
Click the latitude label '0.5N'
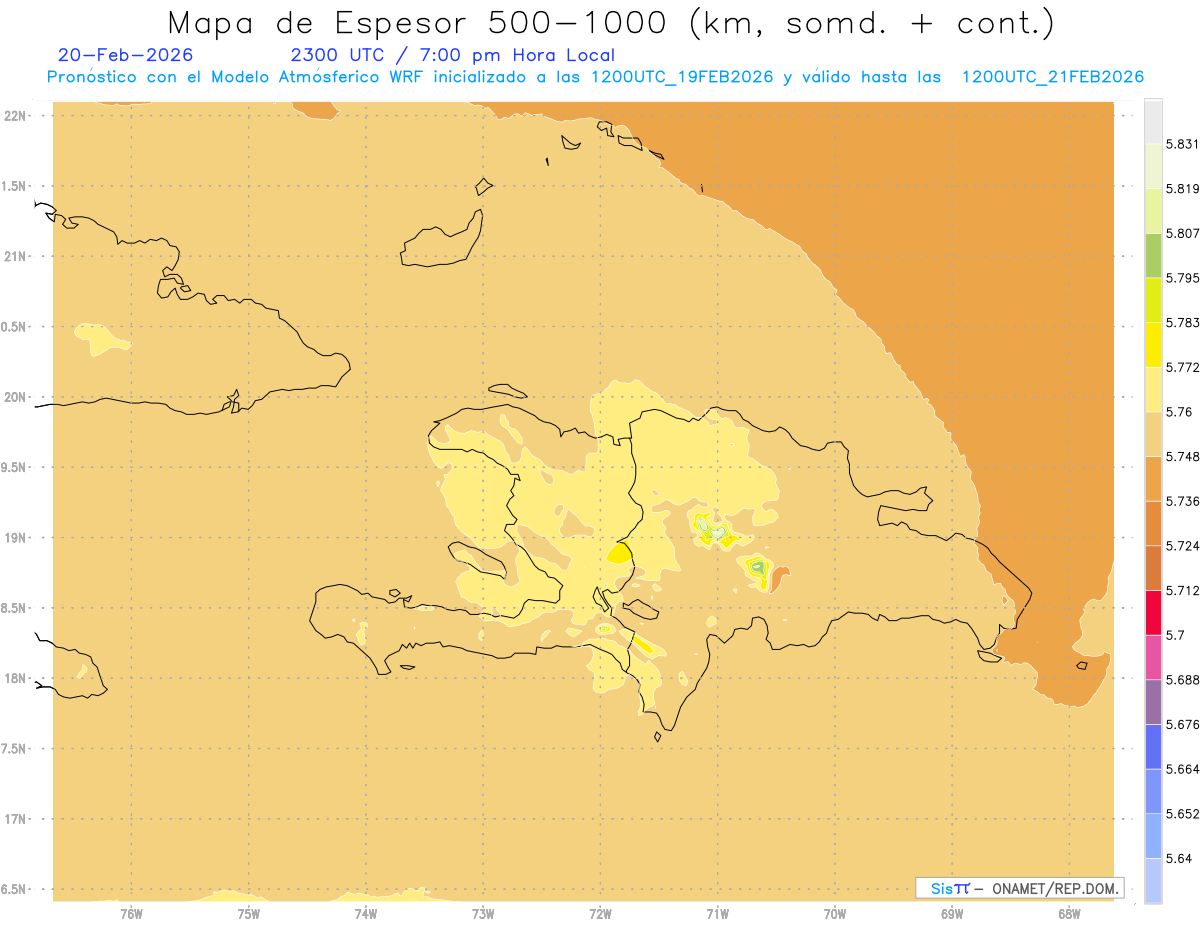tap(15, 327)
